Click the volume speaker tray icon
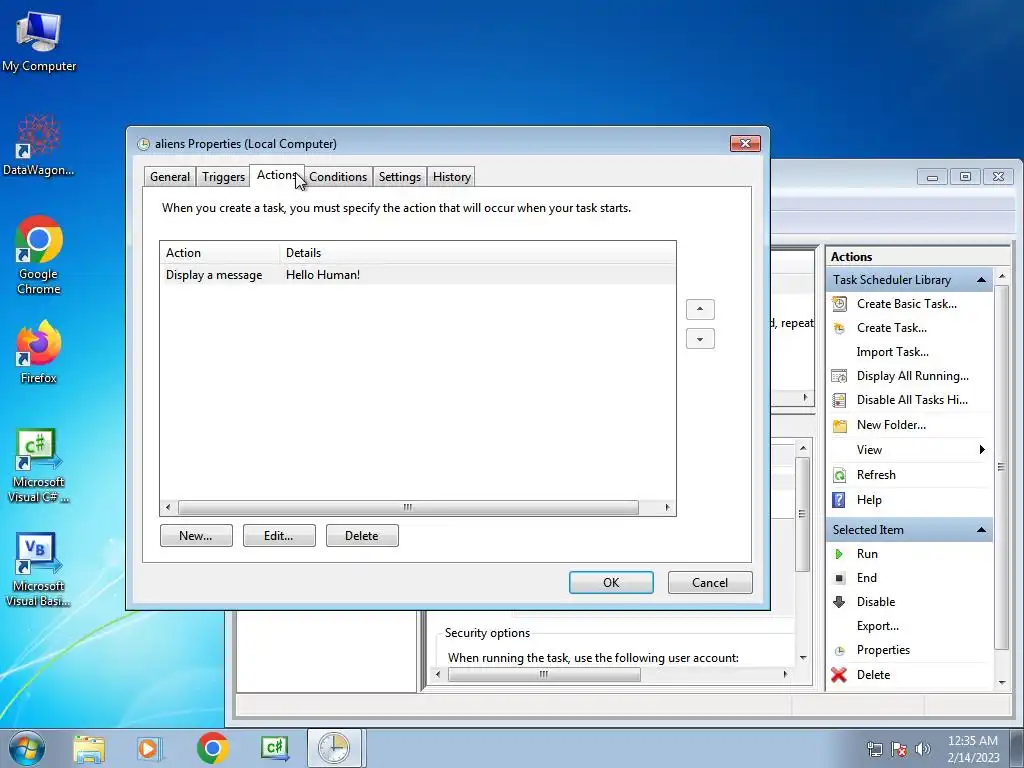The image size is (1024, 768). (x=923, y=749)
